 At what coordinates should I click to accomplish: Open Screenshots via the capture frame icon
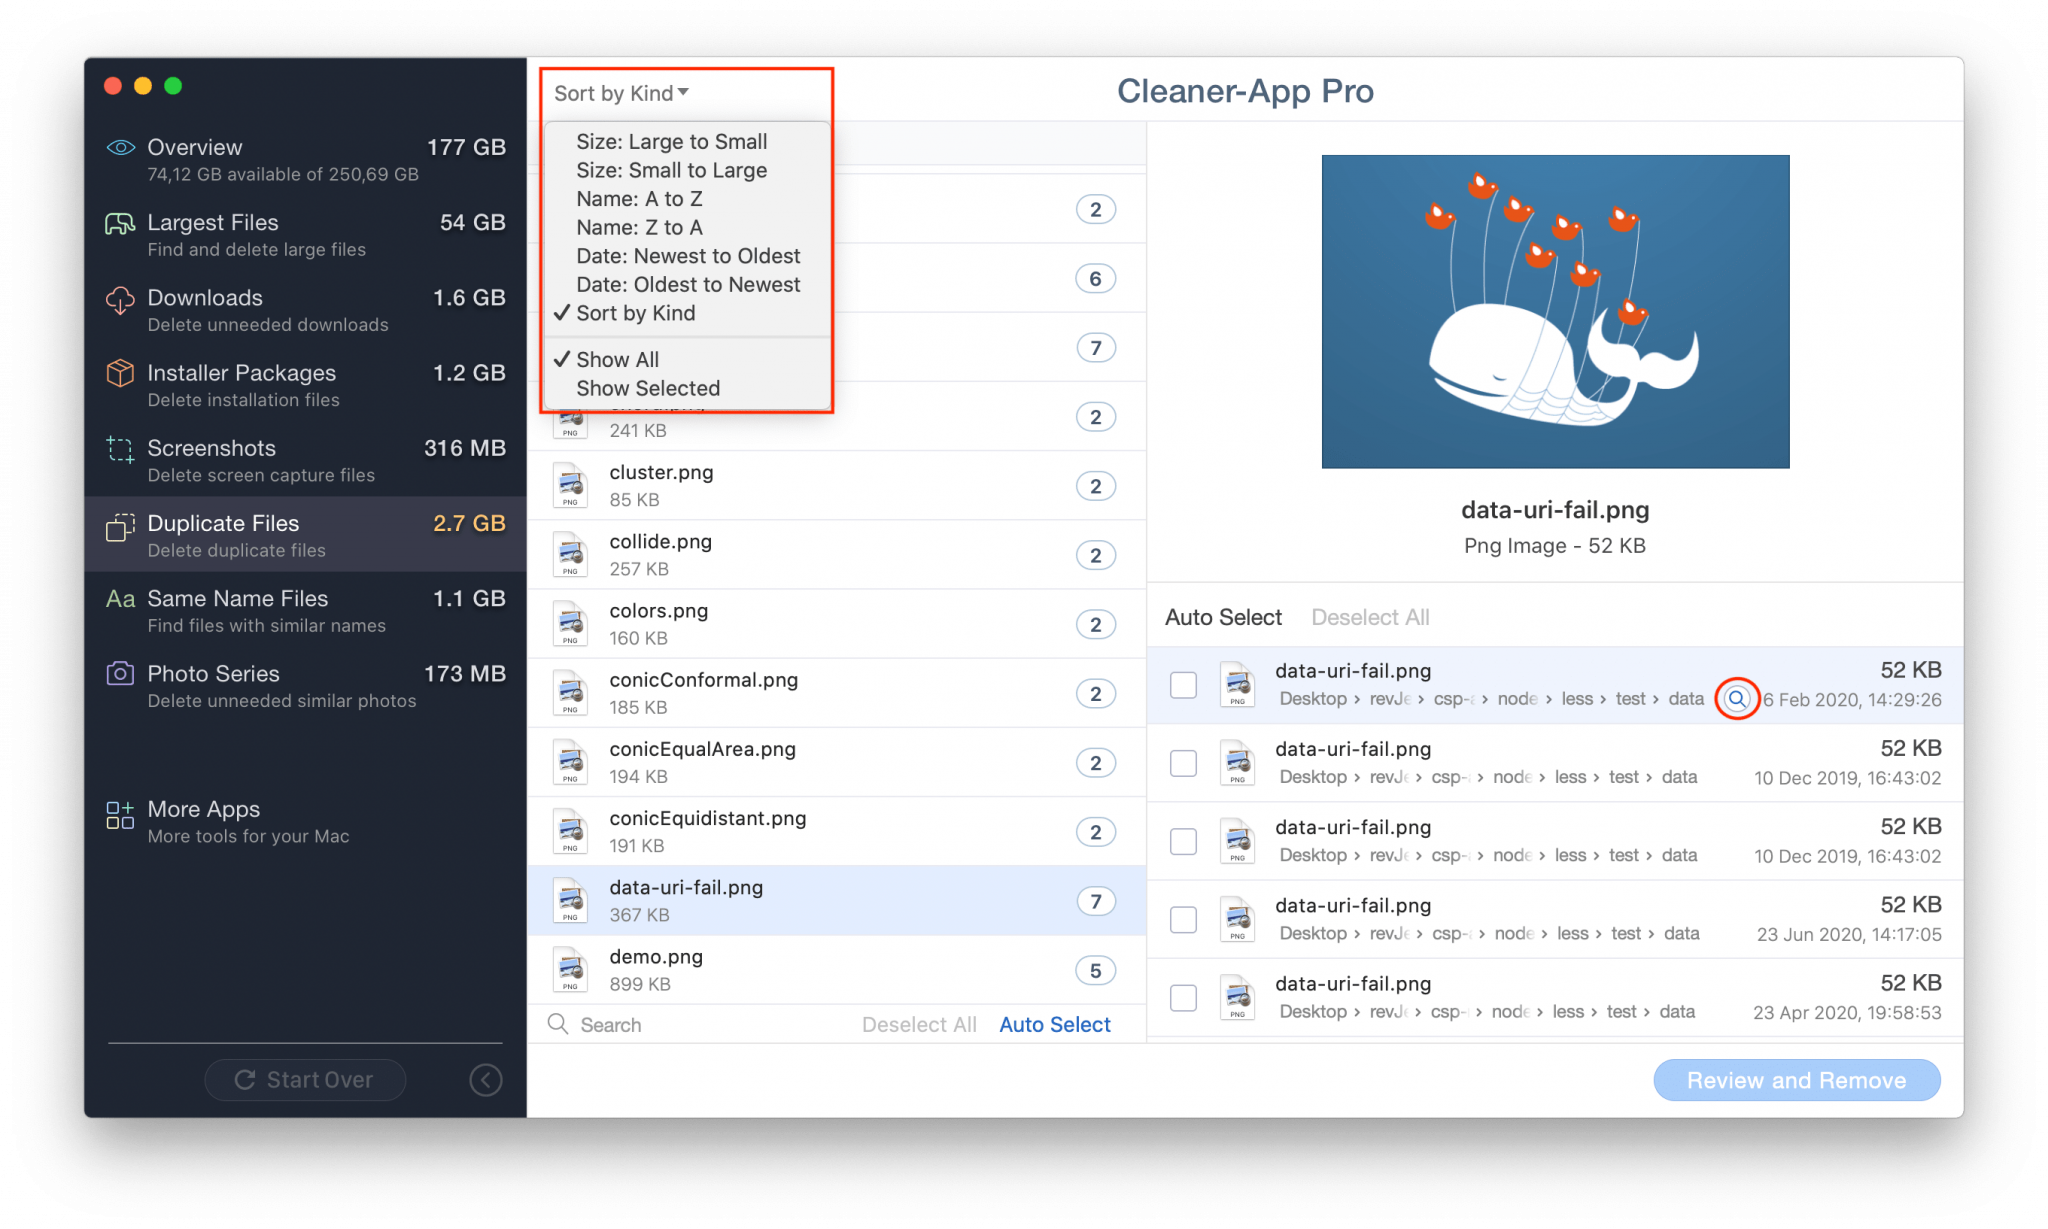119,448
